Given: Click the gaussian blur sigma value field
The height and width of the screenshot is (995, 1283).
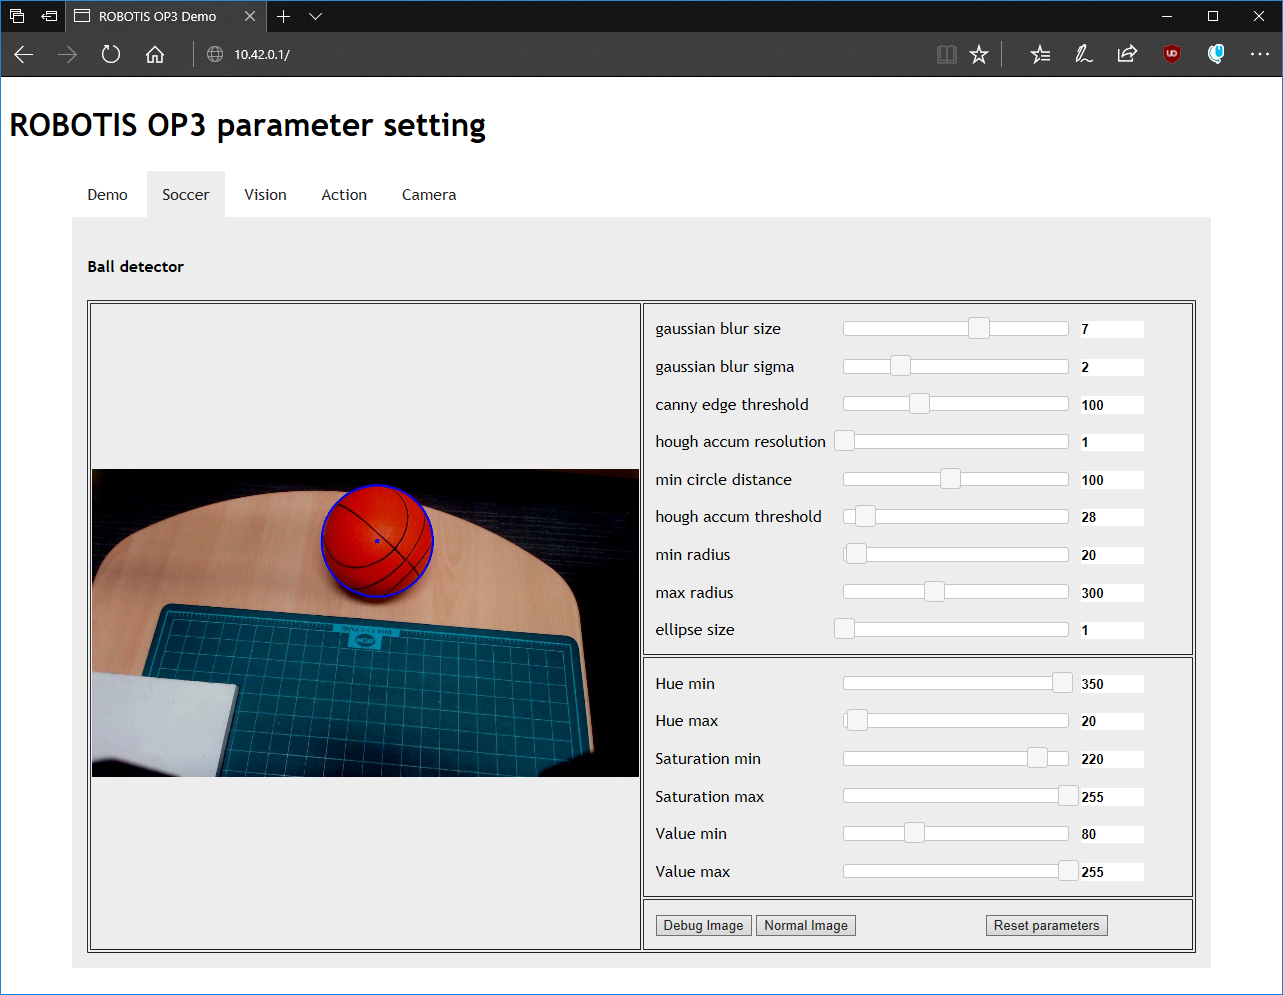Looking at the screenshot, I should [1112, 367].
